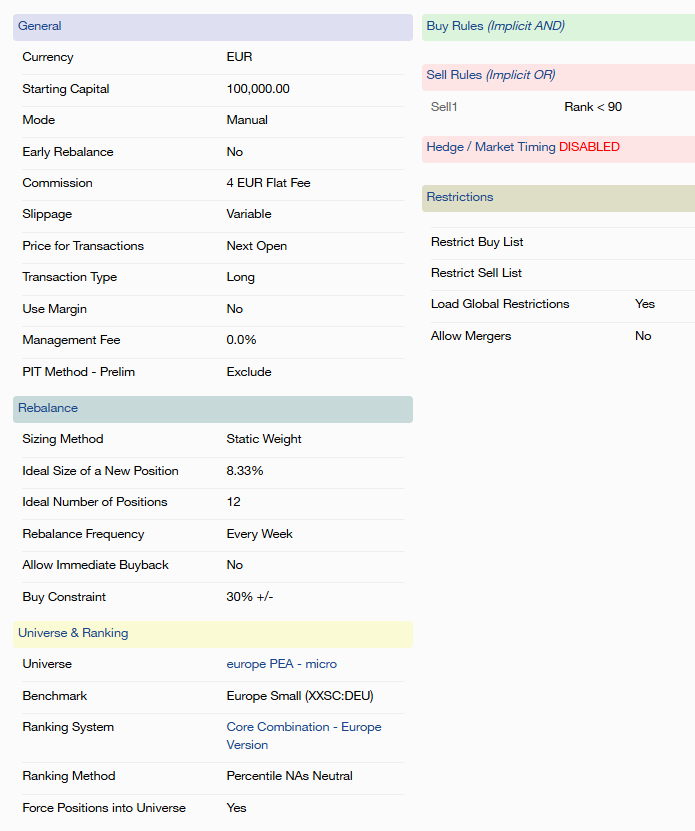Select the Every Week rebalance frequency value
This screenshot has width=695, height=831.
click(260, 534)
